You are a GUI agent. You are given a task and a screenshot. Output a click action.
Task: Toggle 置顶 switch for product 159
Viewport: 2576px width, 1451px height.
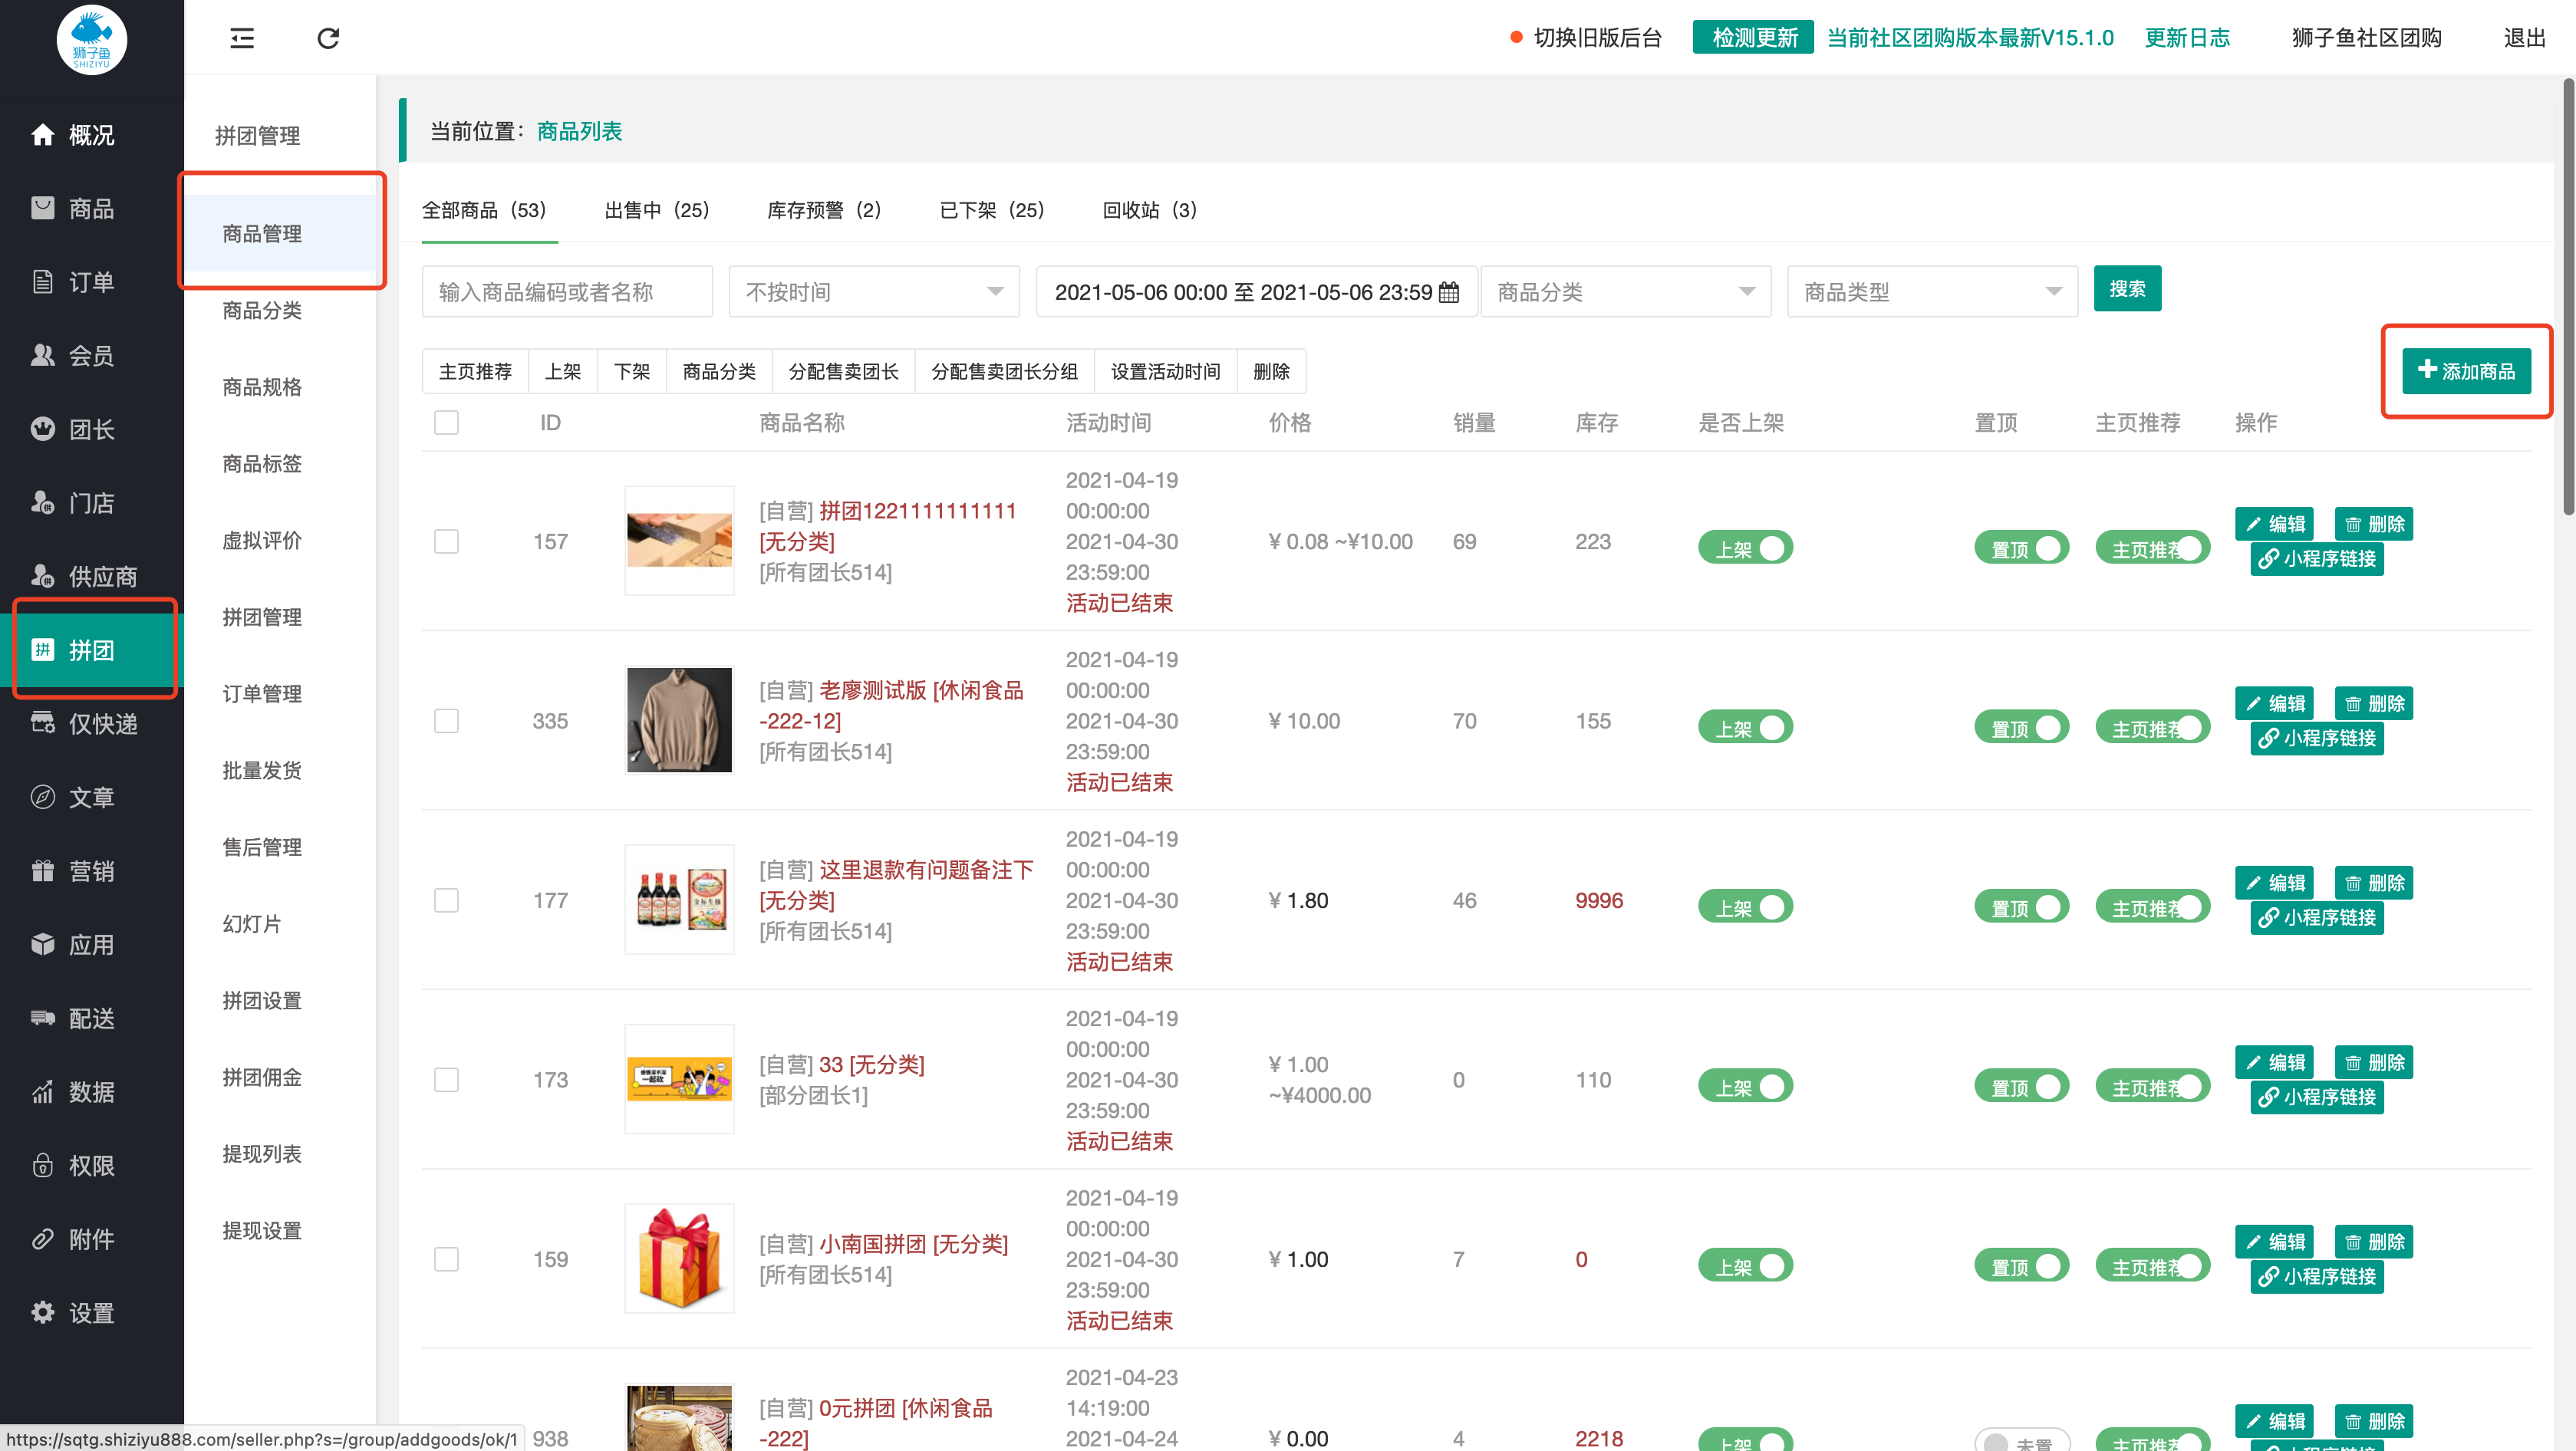tap(2021, 1266)
